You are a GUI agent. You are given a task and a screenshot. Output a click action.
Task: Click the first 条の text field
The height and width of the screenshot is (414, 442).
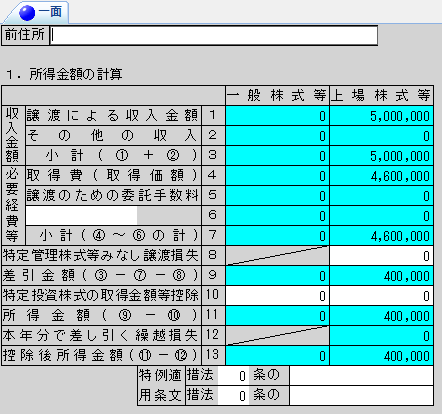(x=361, y=376)
